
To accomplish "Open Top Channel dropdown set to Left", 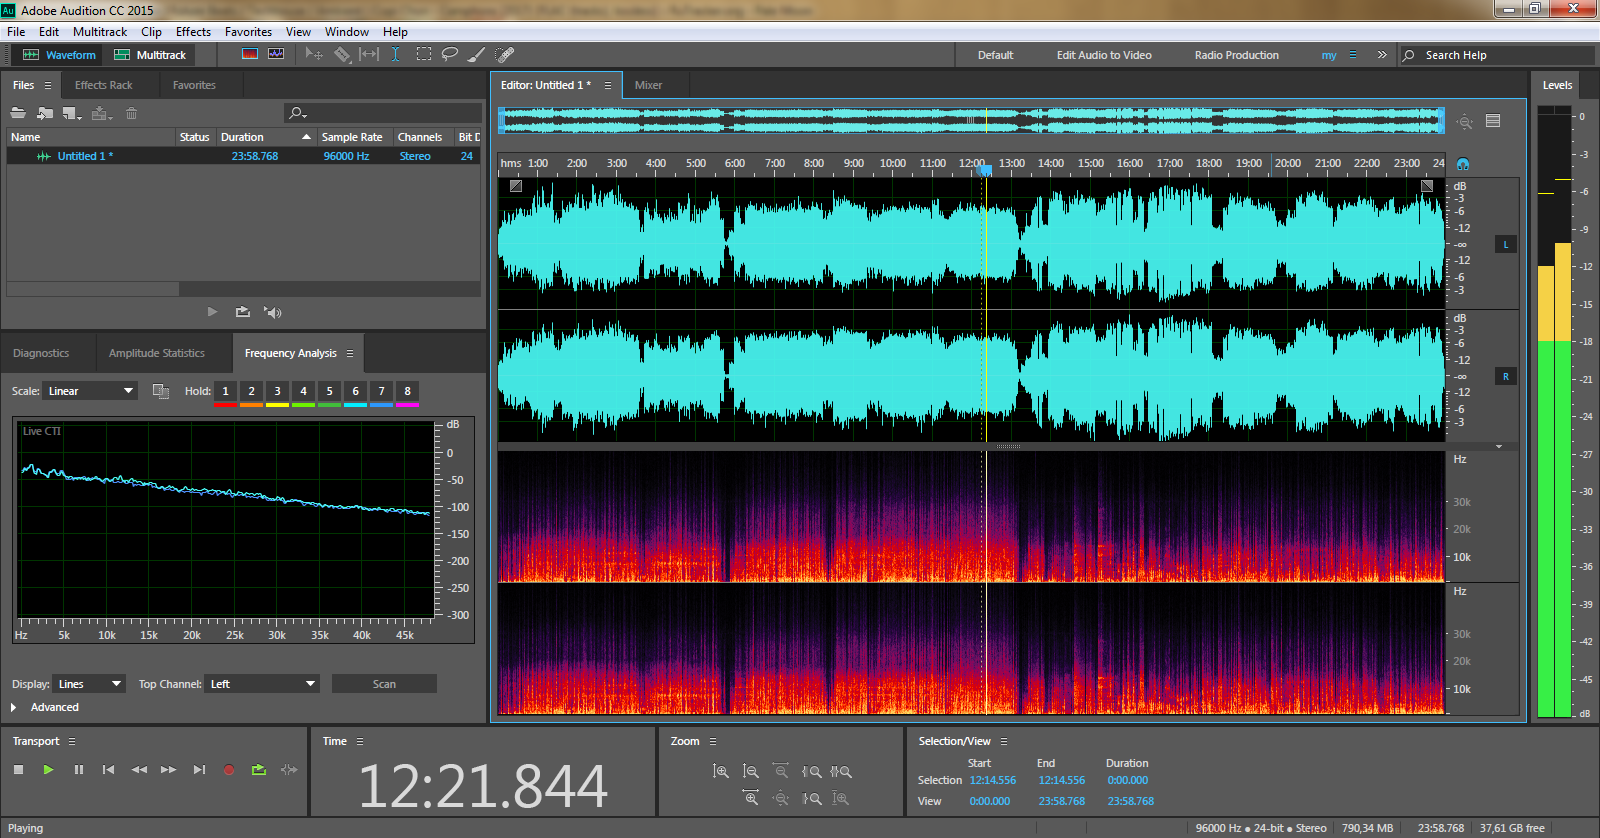I will point(262,684).
